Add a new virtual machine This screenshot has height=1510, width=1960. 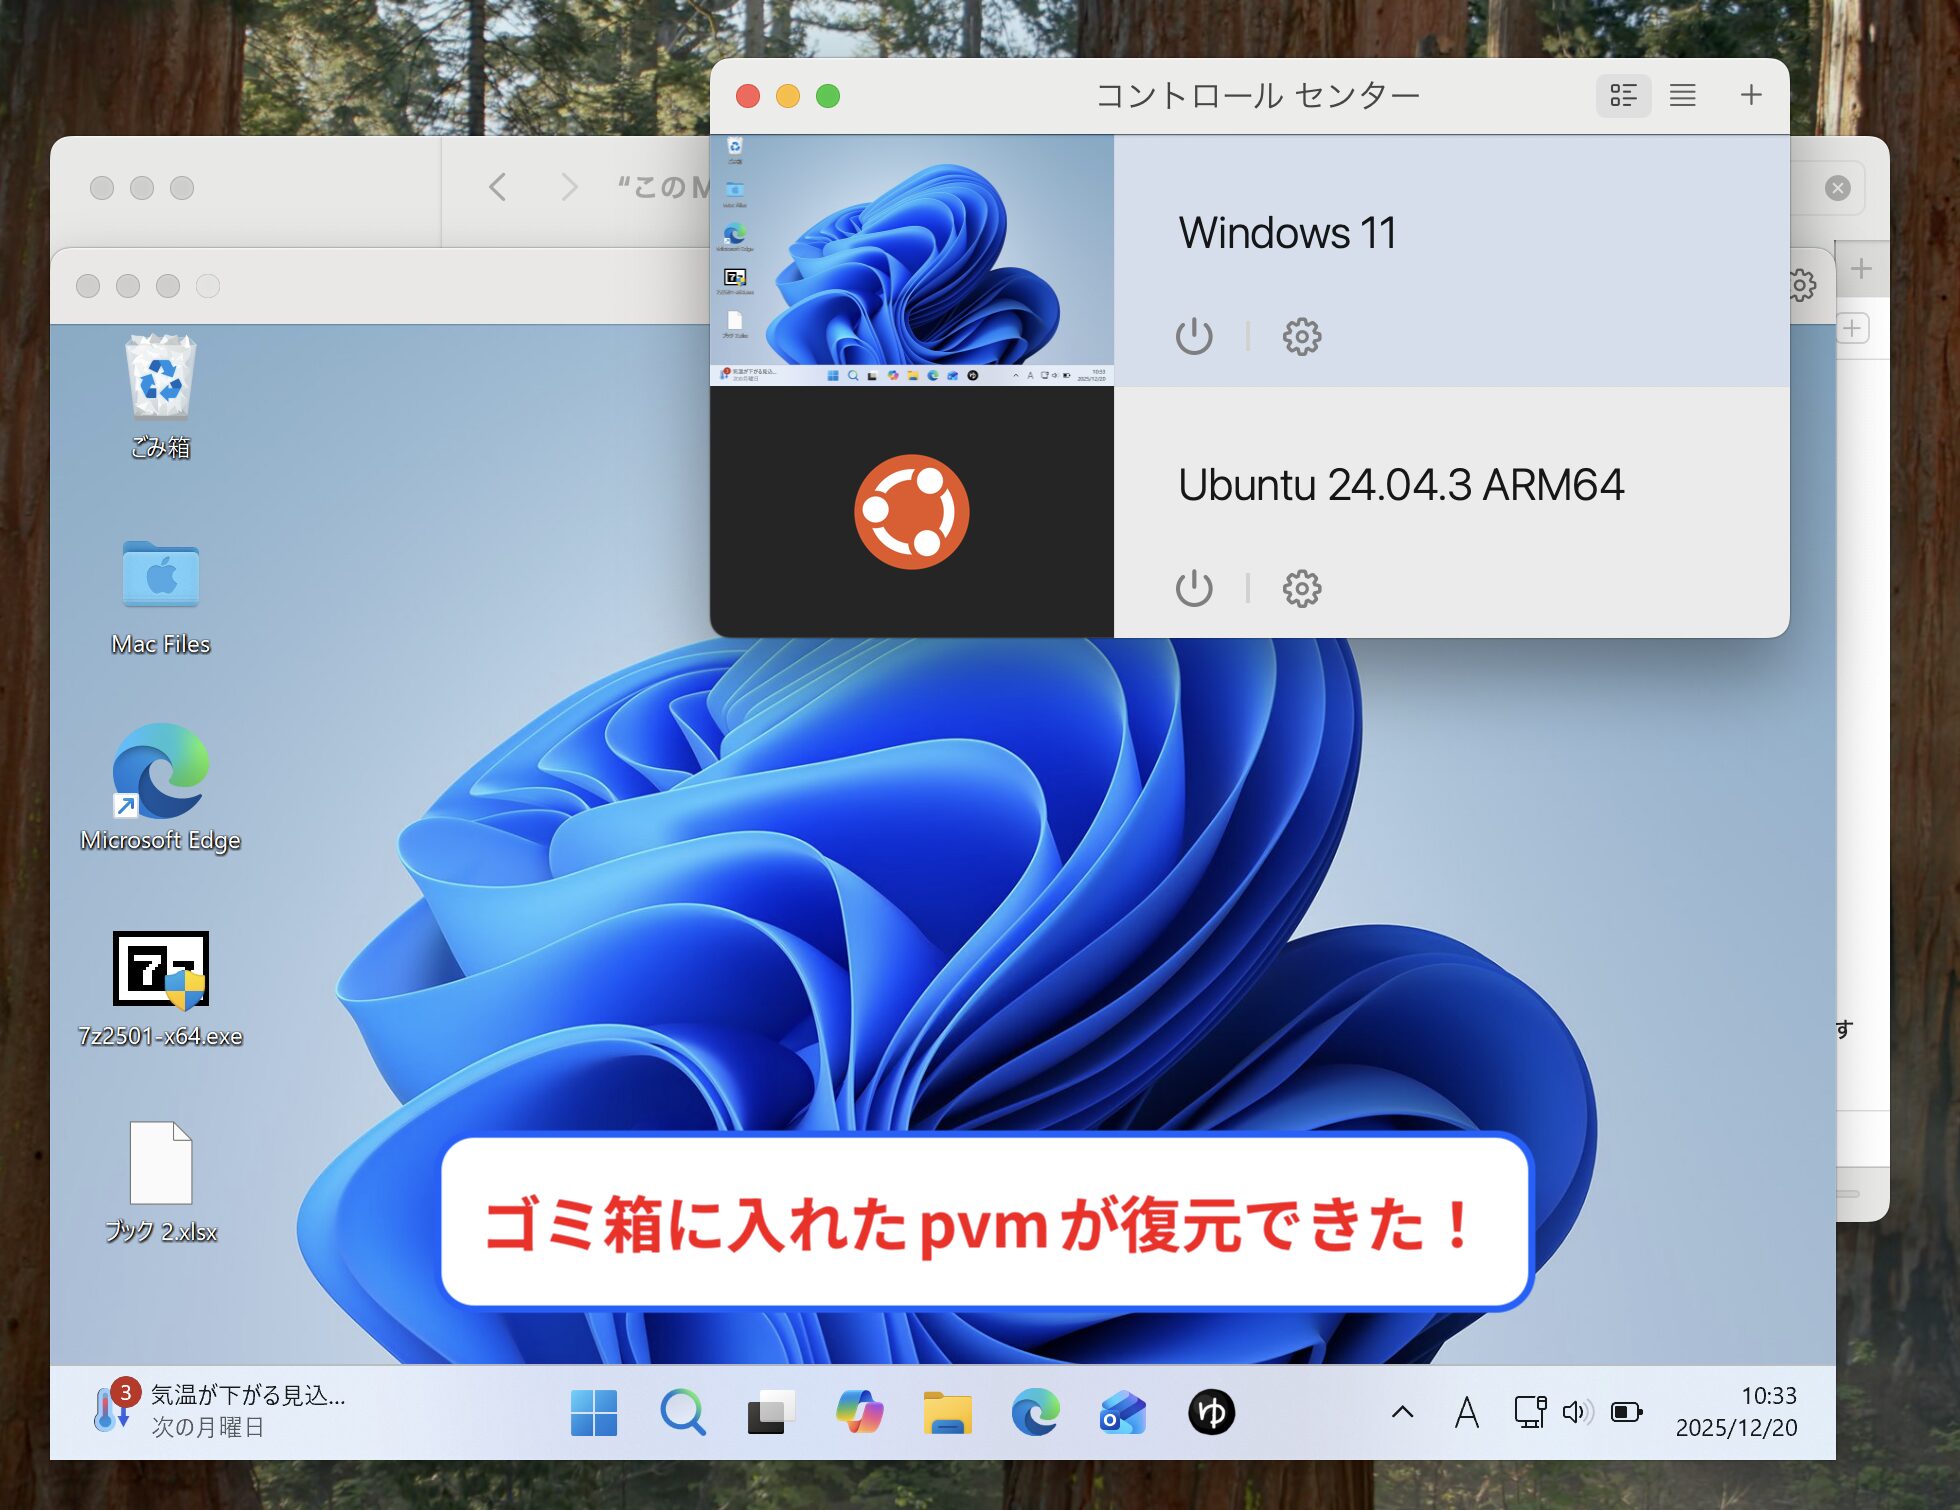(x=1750, y=96)
